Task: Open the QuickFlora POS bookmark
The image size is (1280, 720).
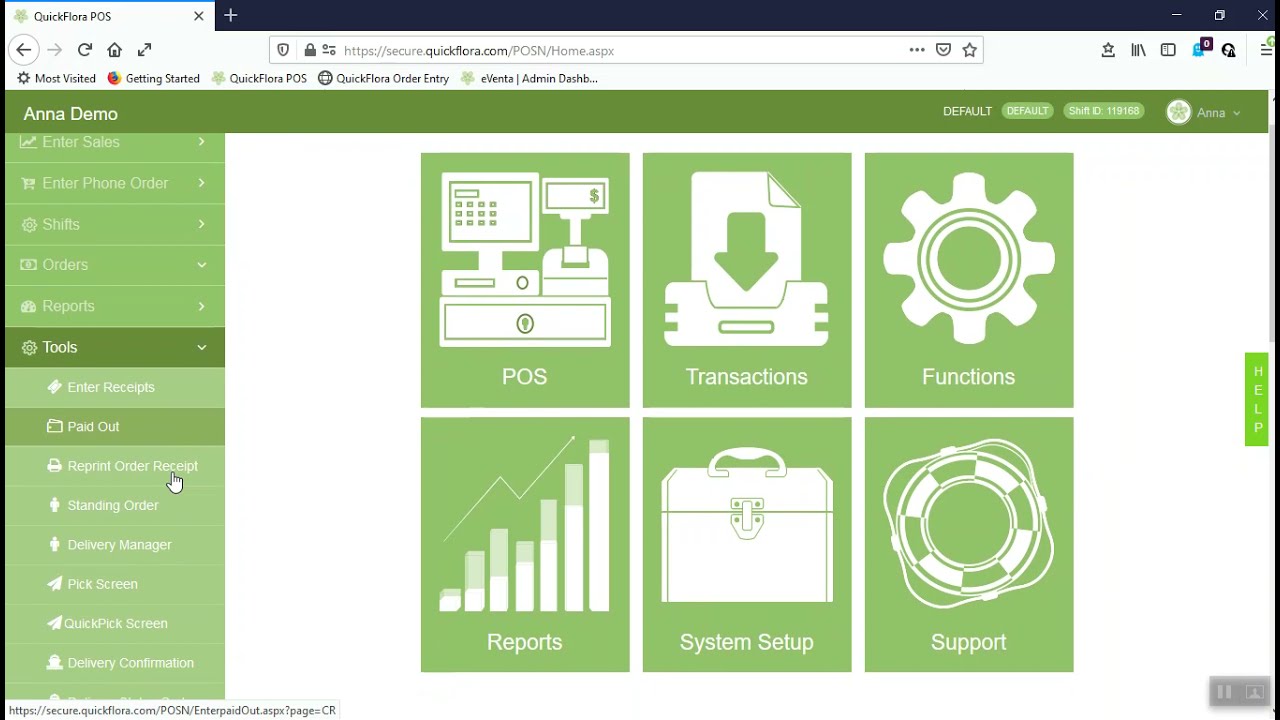Action: coord(259,78)
